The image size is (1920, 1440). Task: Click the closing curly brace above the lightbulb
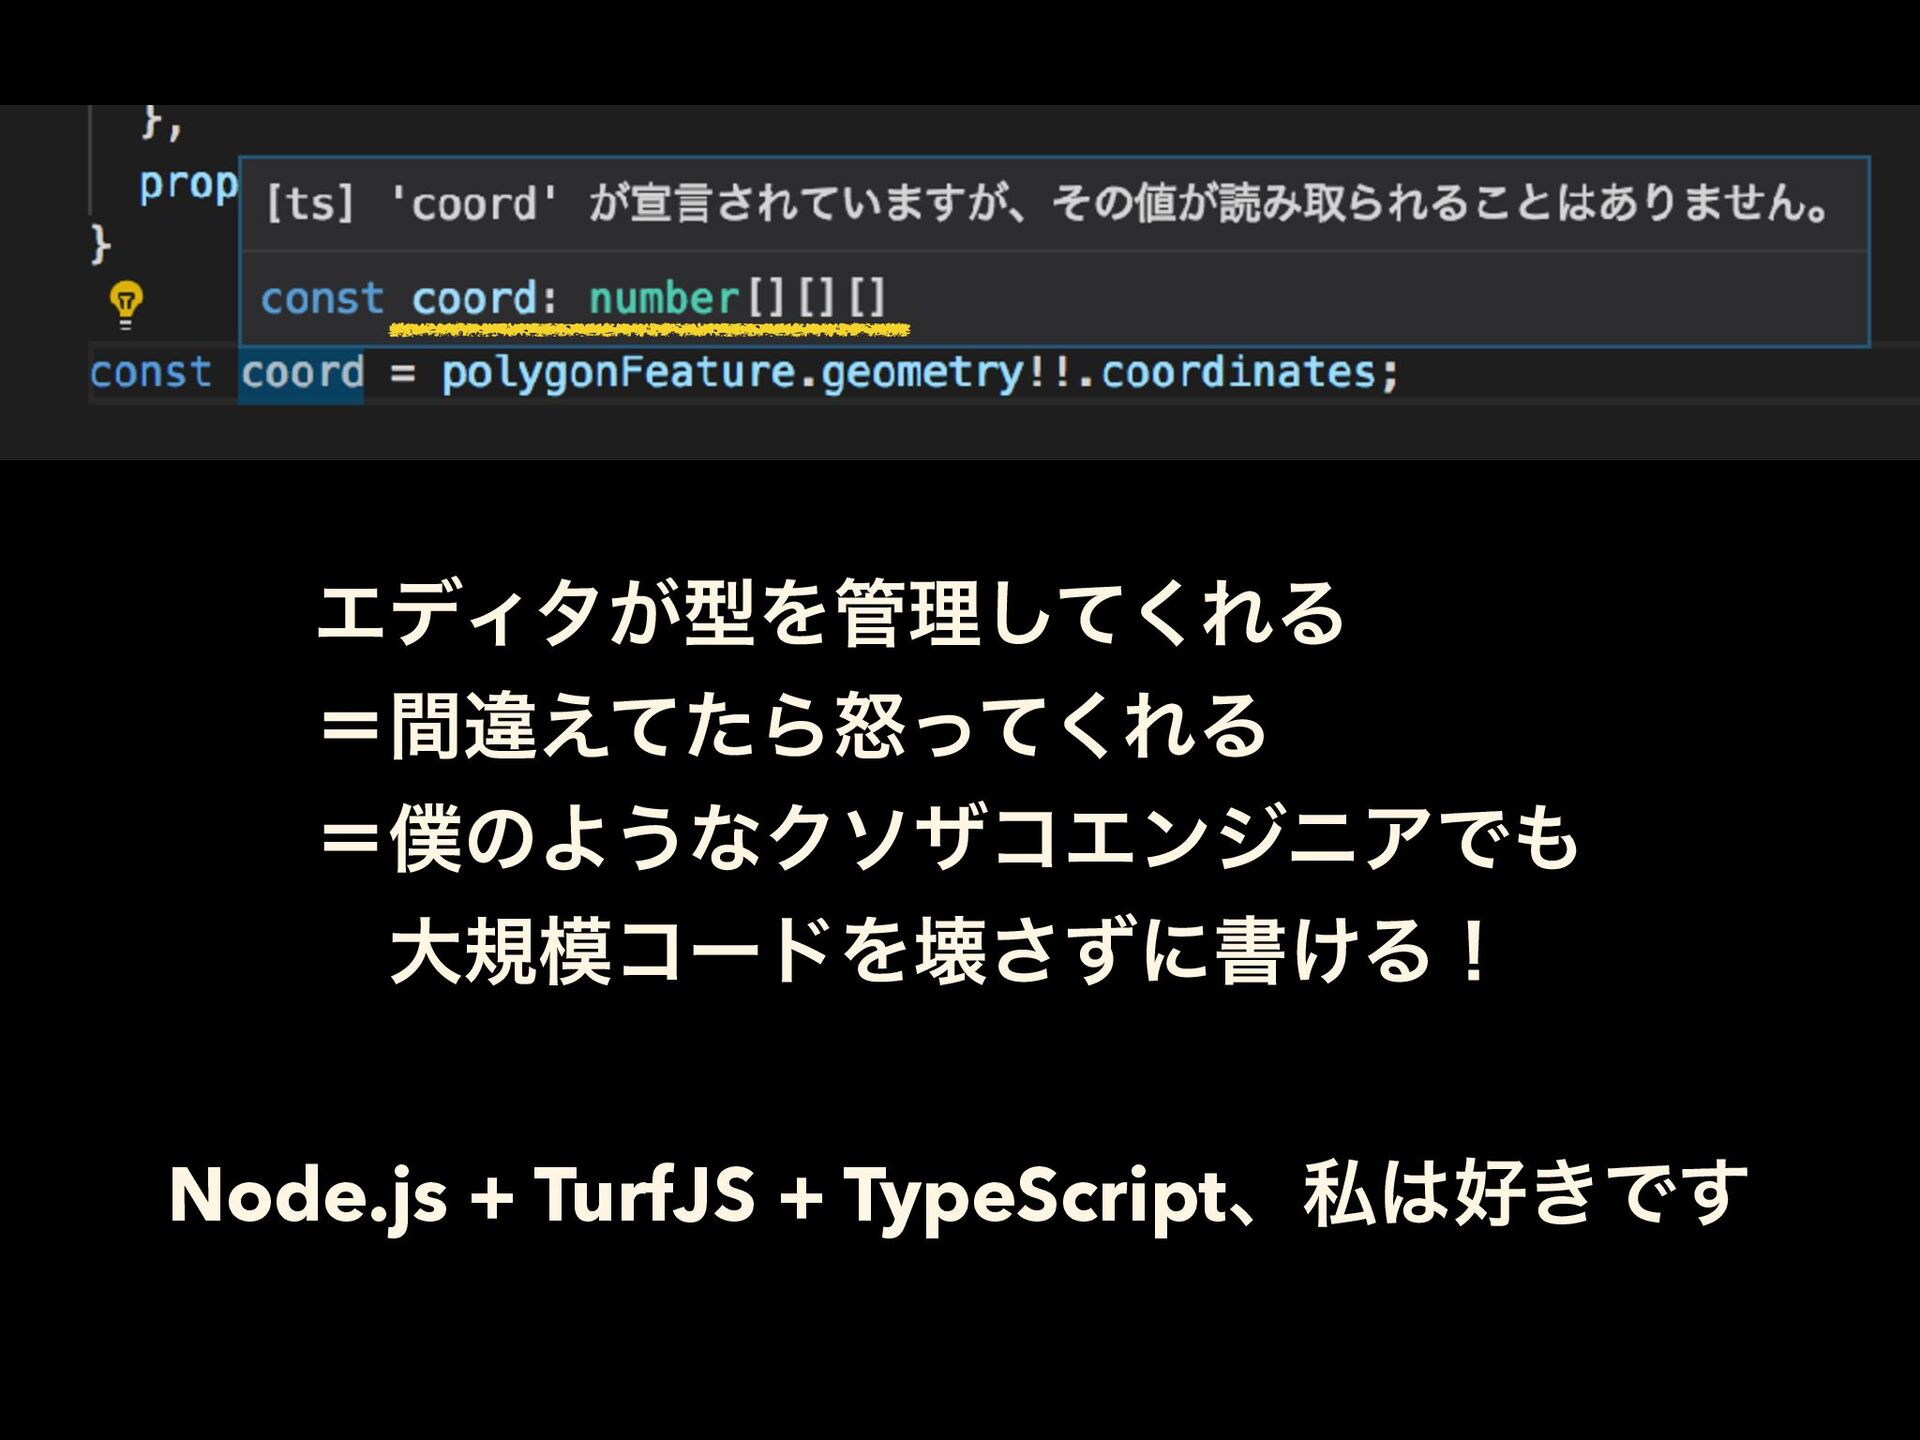coord(99,243)
